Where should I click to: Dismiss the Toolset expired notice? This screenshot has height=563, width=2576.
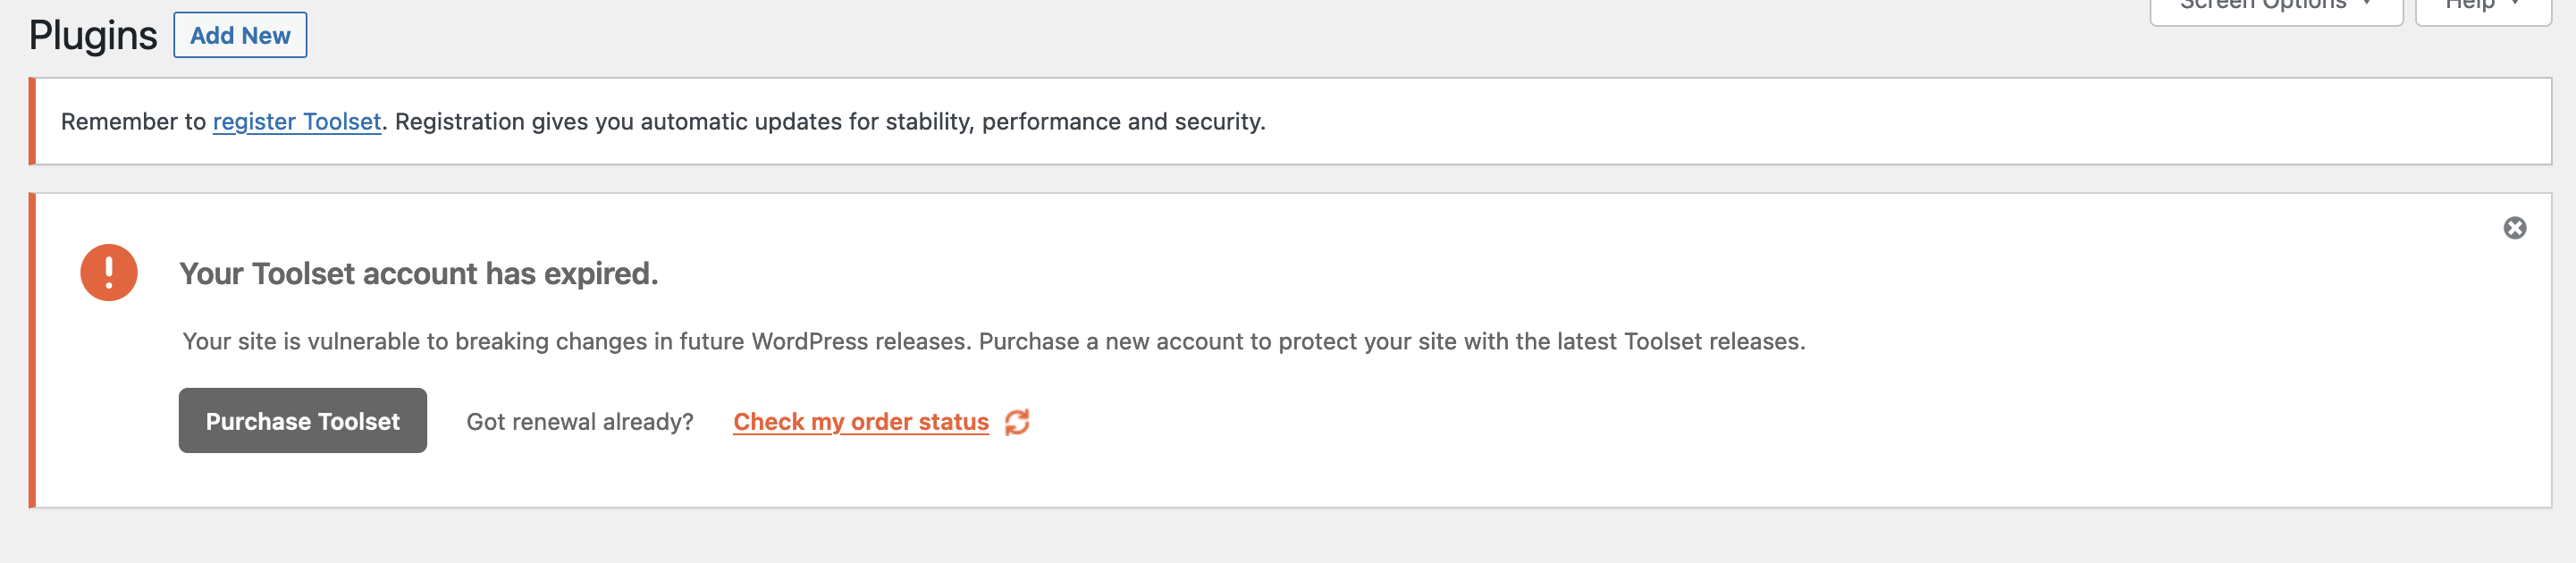click(x=2514, y=228)
